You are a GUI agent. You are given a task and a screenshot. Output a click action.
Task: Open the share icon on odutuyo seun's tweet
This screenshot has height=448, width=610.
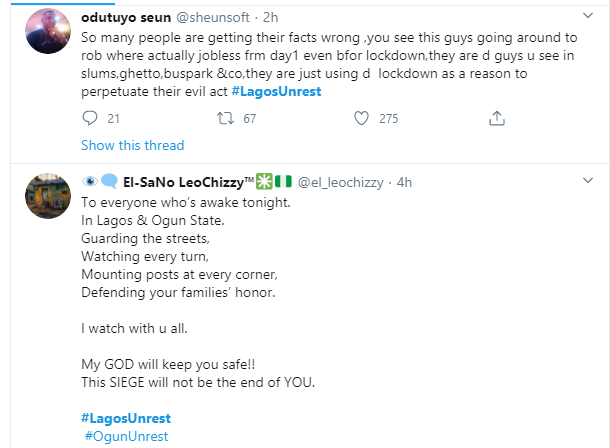(x=496, y=119)
